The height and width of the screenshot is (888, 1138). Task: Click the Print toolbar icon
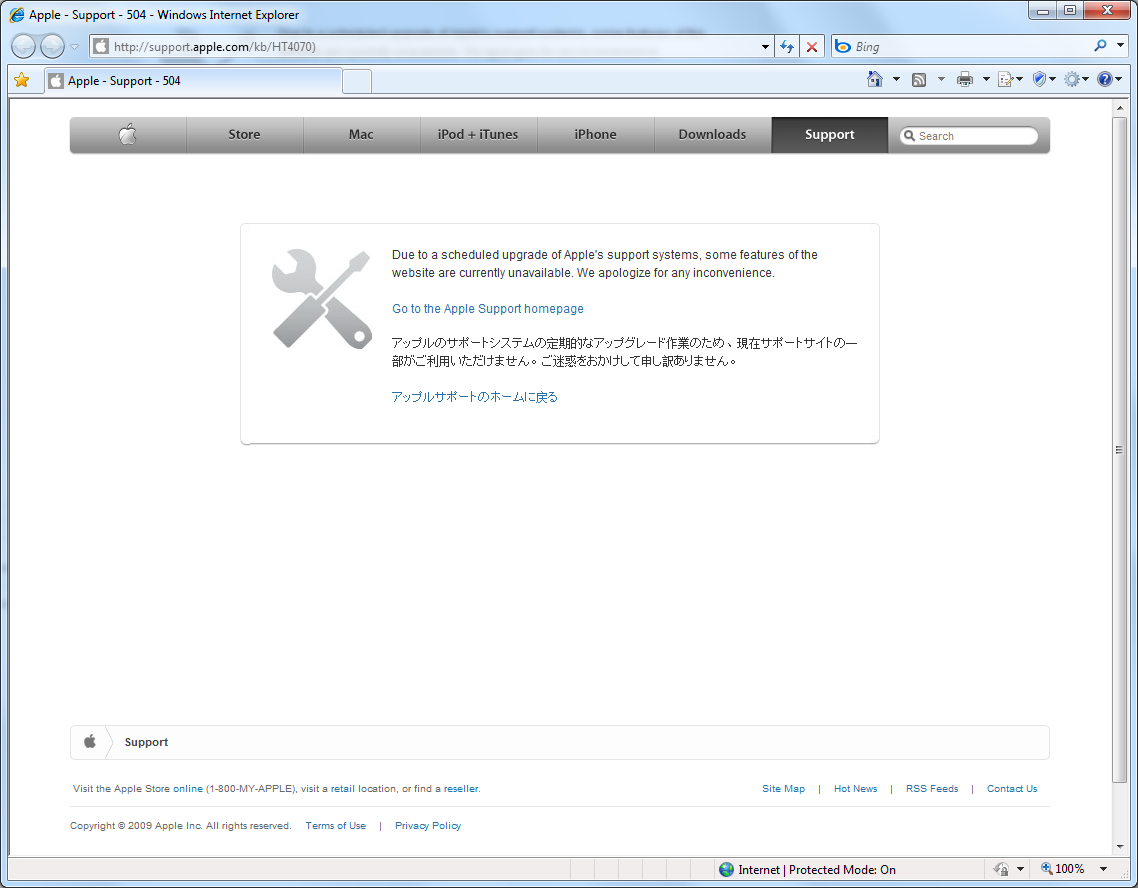tap(965, 79)
